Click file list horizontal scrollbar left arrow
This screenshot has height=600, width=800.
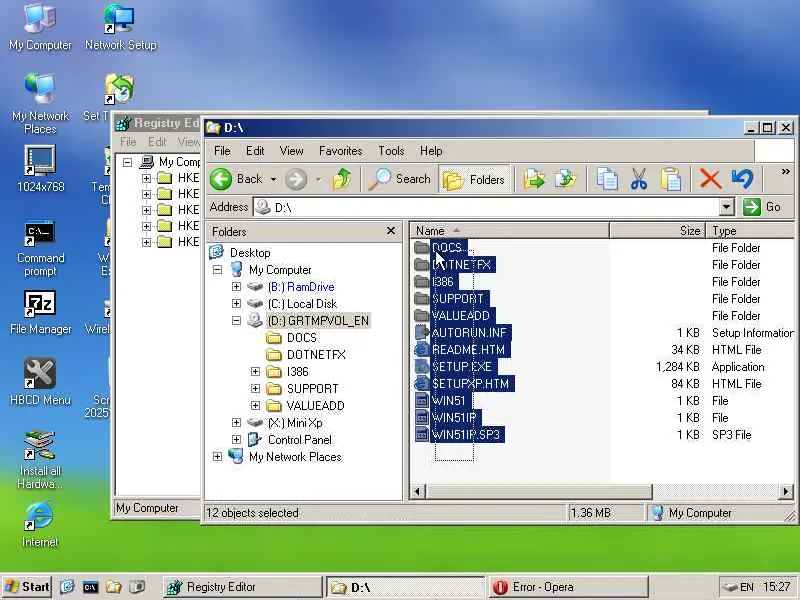point(417,491)
